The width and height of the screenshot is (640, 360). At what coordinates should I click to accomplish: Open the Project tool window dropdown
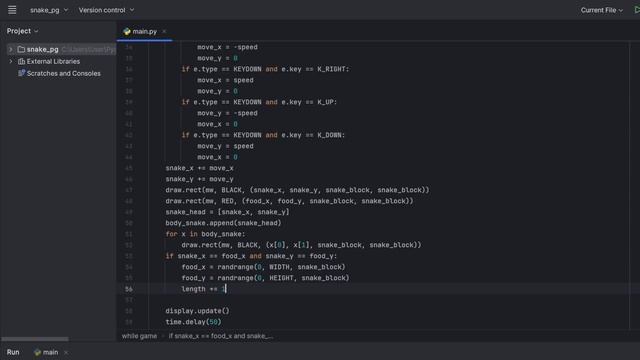click(x=22, y=31)
